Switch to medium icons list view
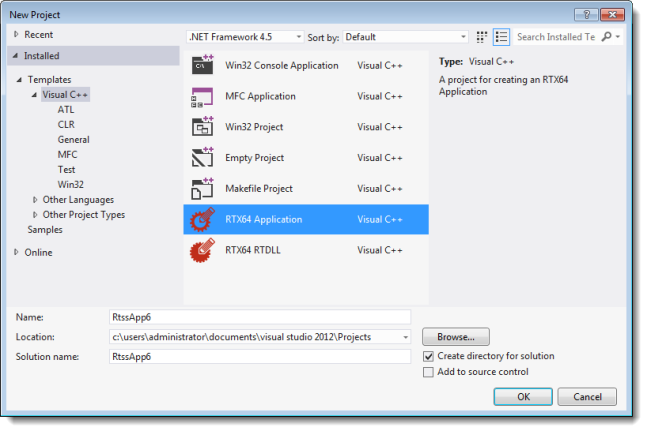 (501, 37)
